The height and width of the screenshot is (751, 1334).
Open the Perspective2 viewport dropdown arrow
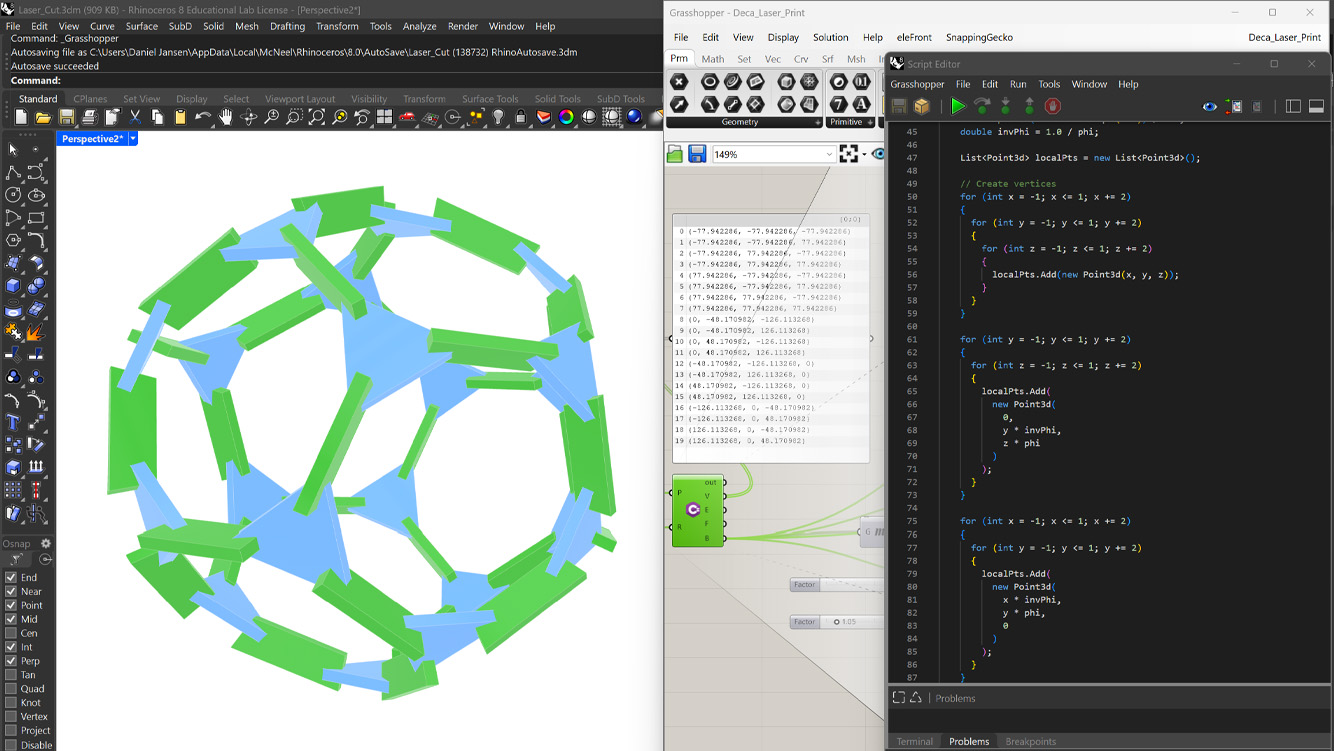pyautogui.click(x=133, y=139)
